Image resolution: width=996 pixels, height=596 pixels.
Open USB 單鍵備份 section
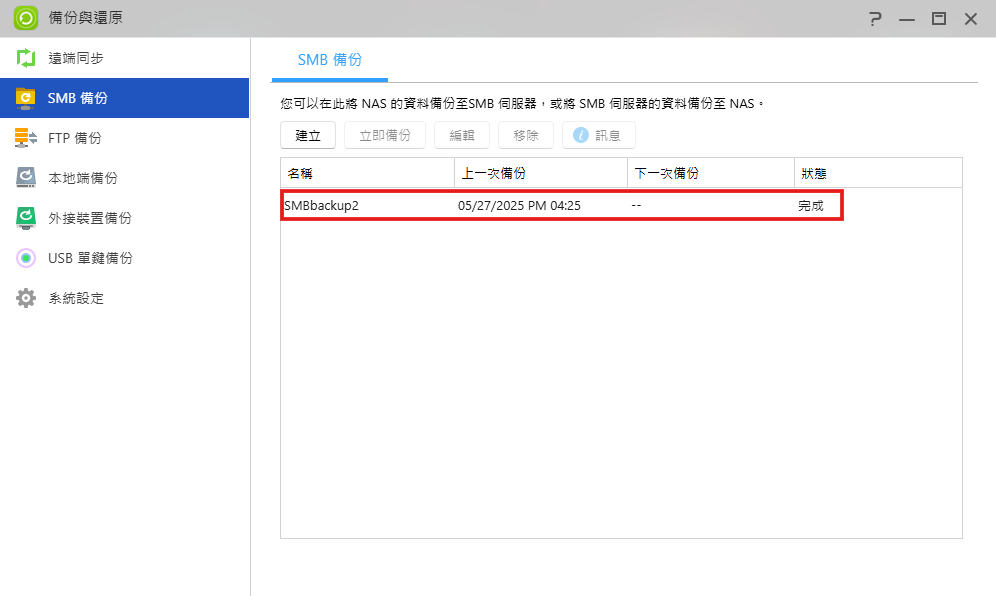[124, 258]
